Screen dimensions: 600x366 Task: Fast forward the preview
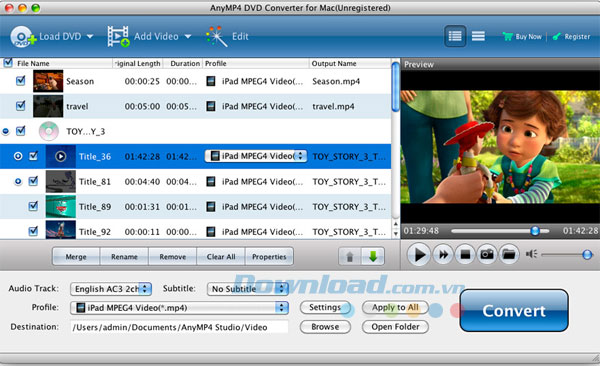click(x=443, y=255)
